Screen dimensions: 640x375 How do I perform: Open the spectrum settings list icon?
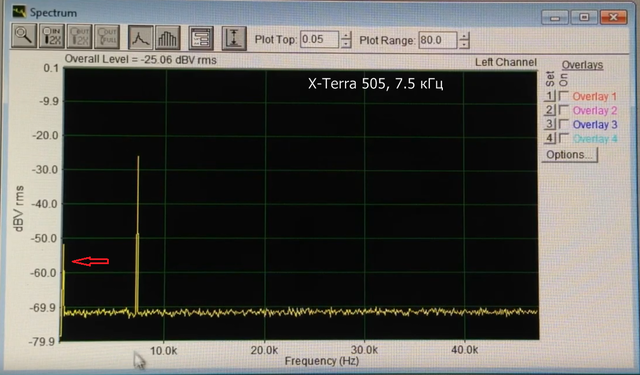tap(201, 38)
